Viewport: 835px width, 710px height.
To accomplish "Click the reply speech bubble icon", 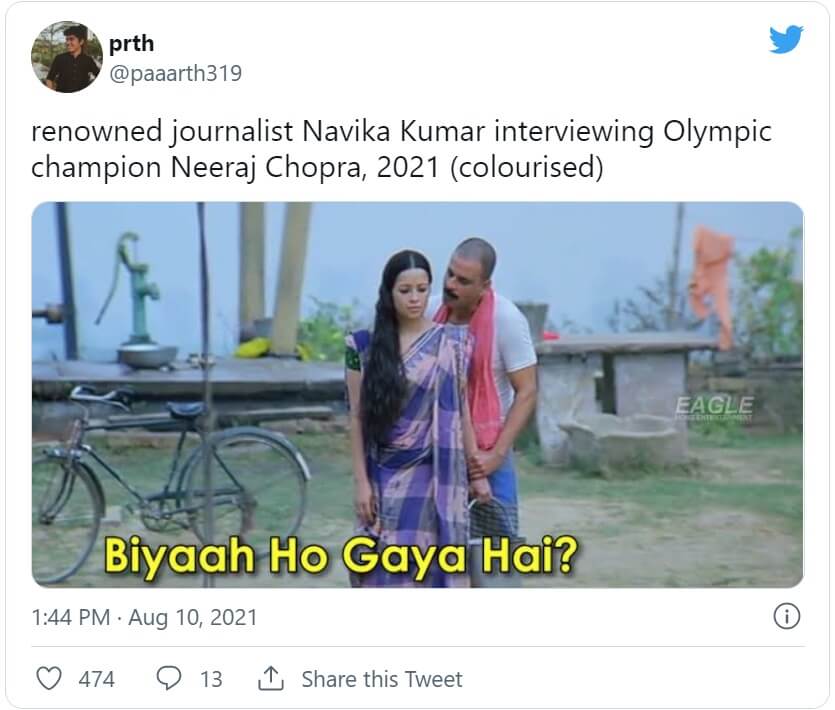I will click(x=171, y=679).
